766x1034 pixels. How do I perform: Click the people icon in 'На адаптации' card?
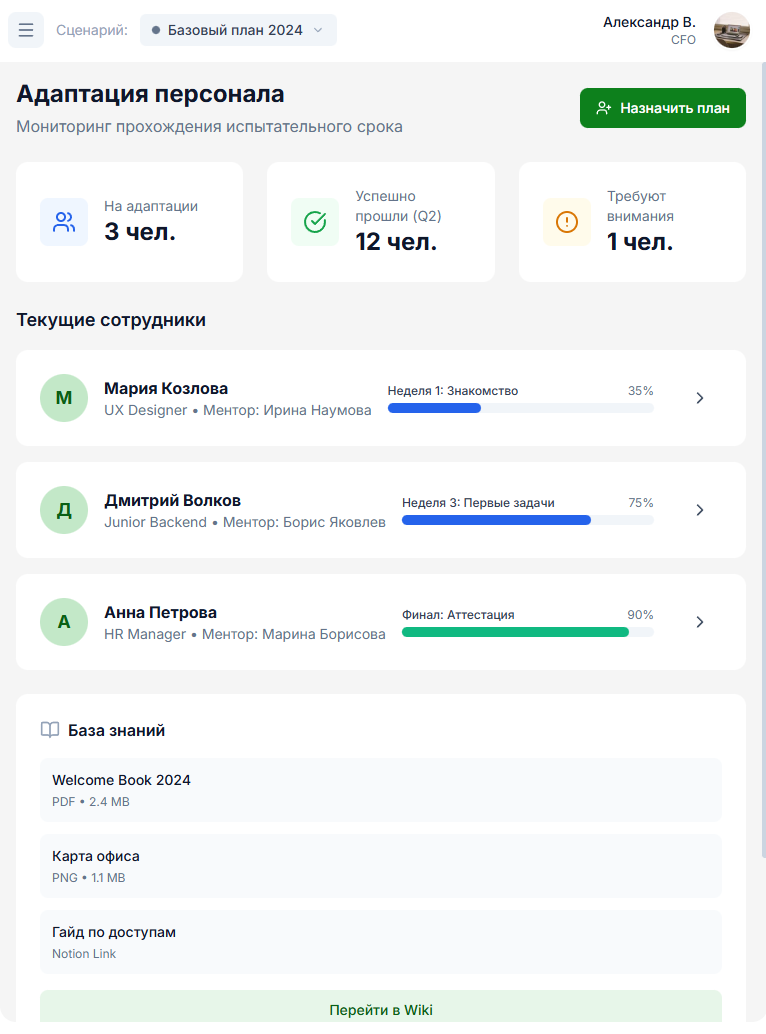[x=64, y=222]
